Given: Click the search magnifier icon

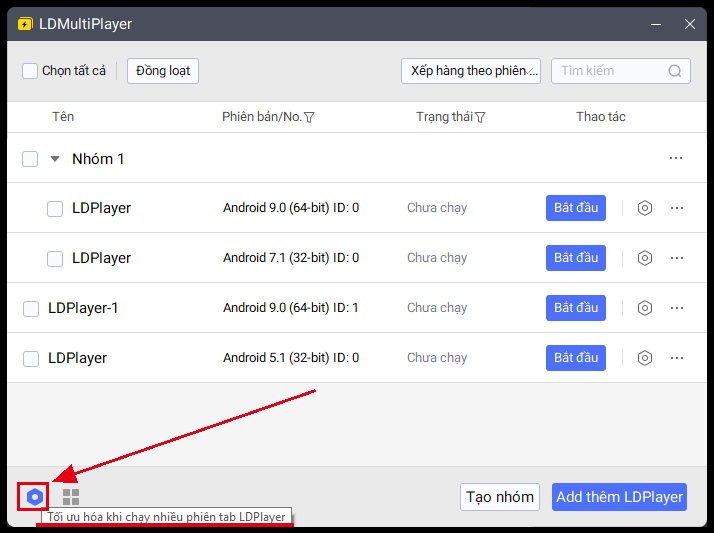Looking at the screenshot, I should tap(675, 71).
